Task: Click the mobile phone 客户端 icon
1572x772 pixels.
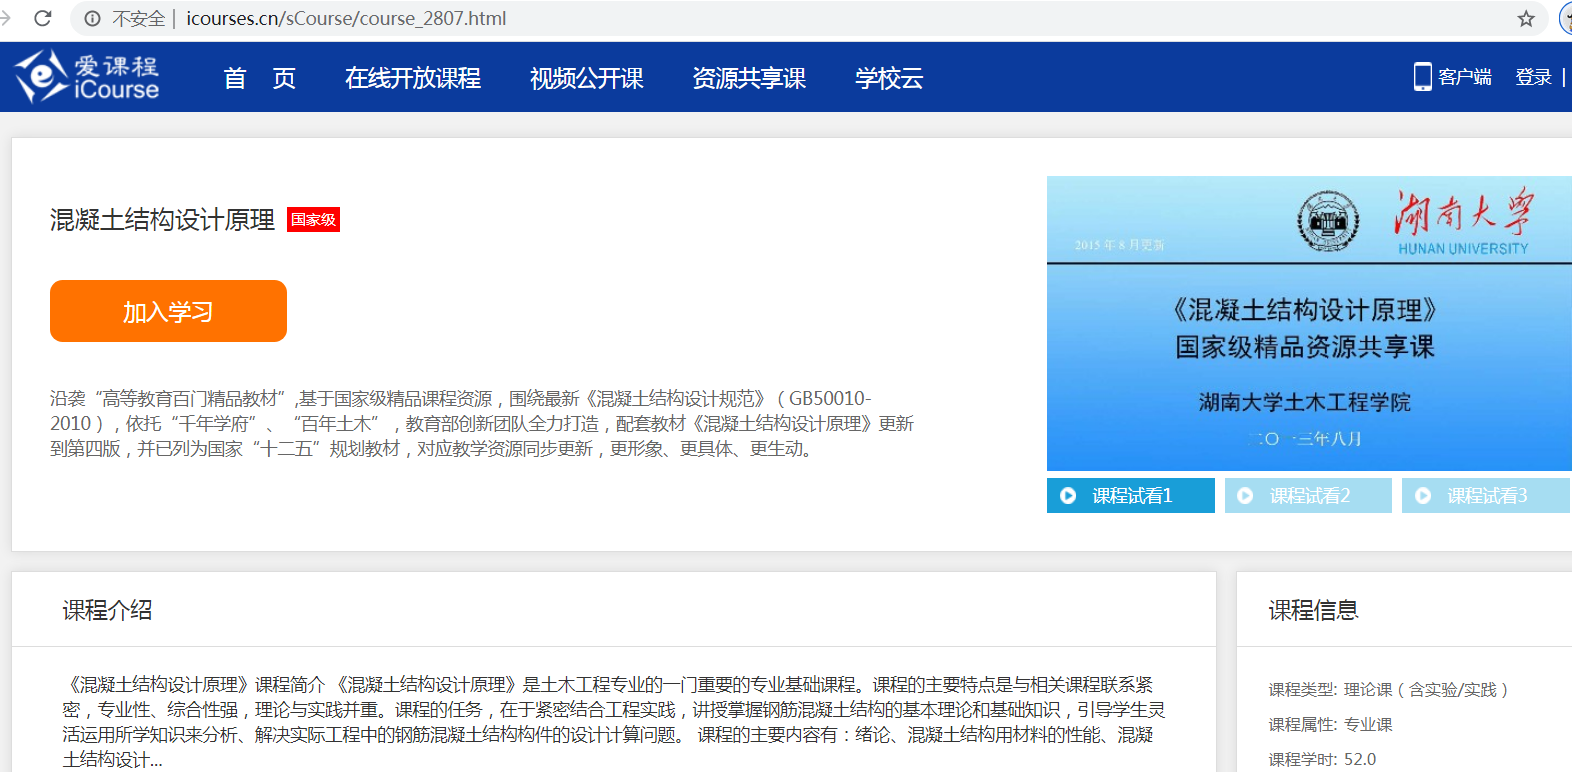Action: [x=1422, y=77]
